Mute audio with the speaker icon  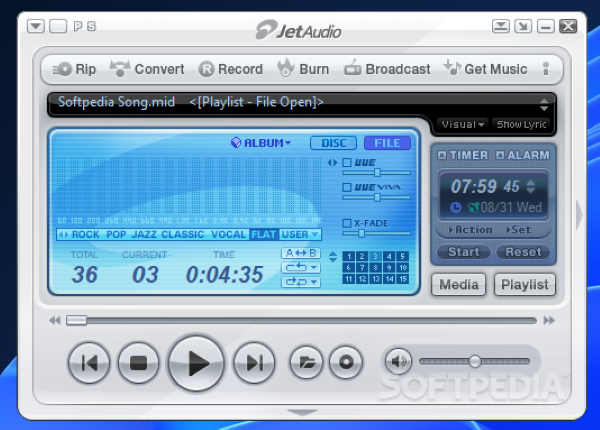click(x=398, y=362)
